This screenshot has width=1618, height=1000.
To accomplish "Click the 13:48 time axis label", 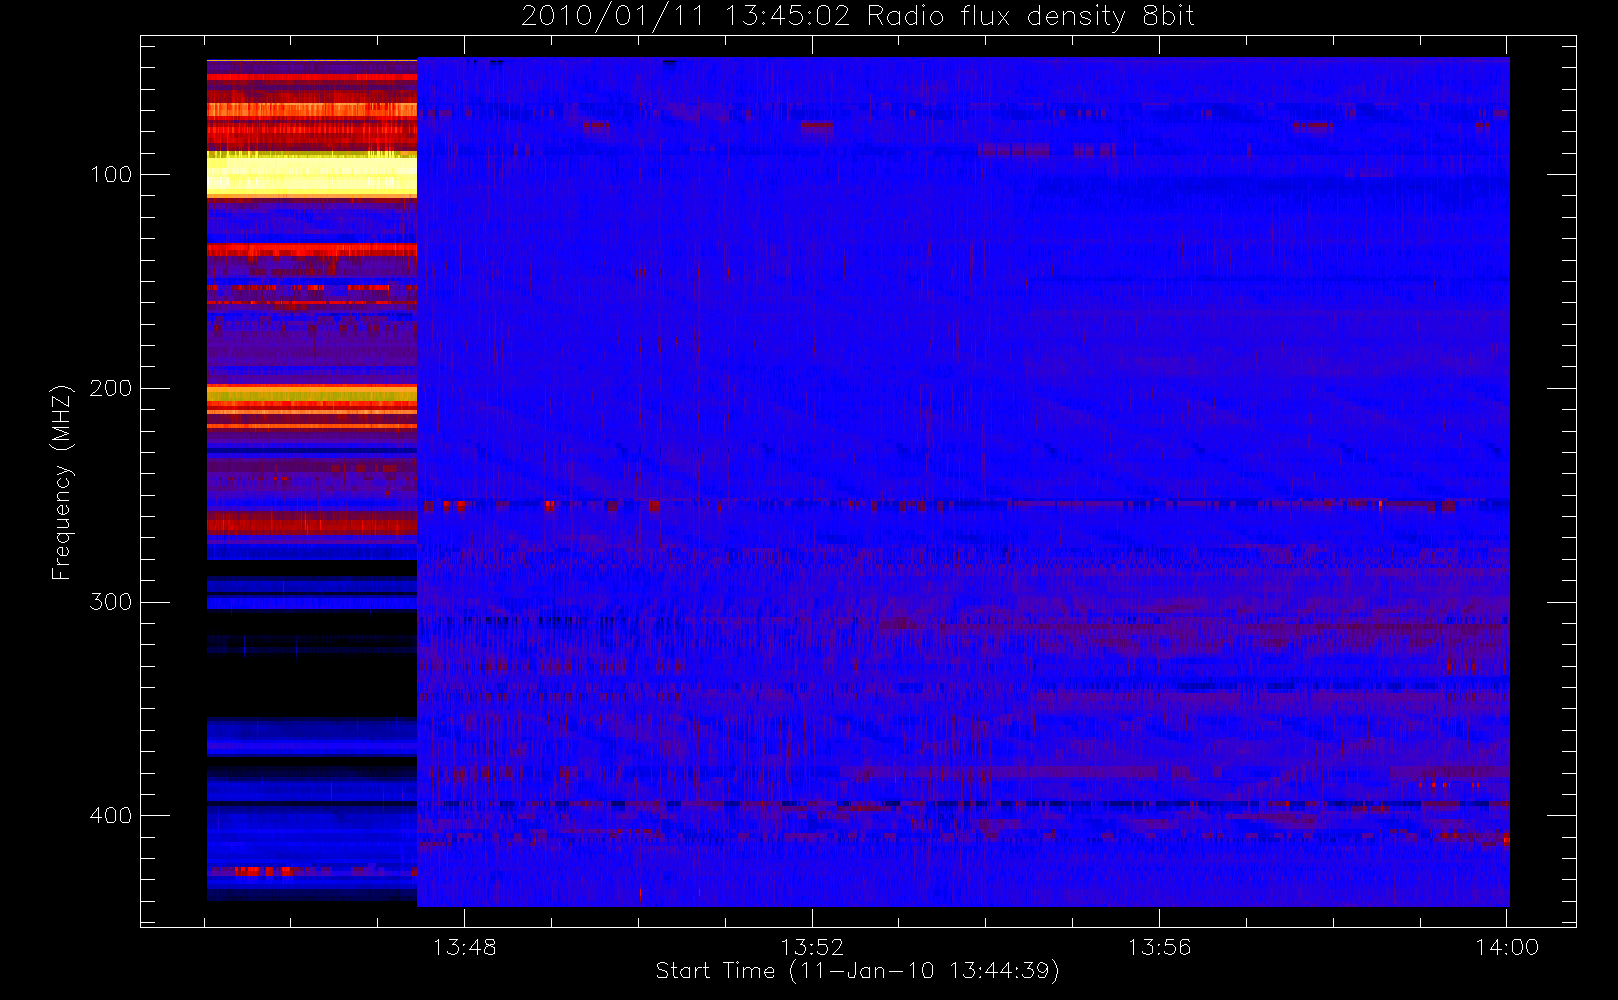I will [x=464, y=947].
